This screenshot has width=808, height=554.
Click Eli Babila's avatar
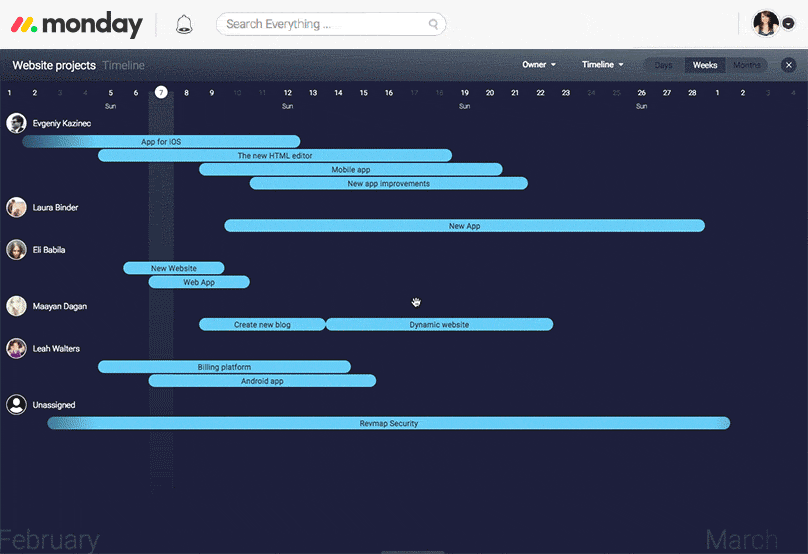(x=16, y=249)
